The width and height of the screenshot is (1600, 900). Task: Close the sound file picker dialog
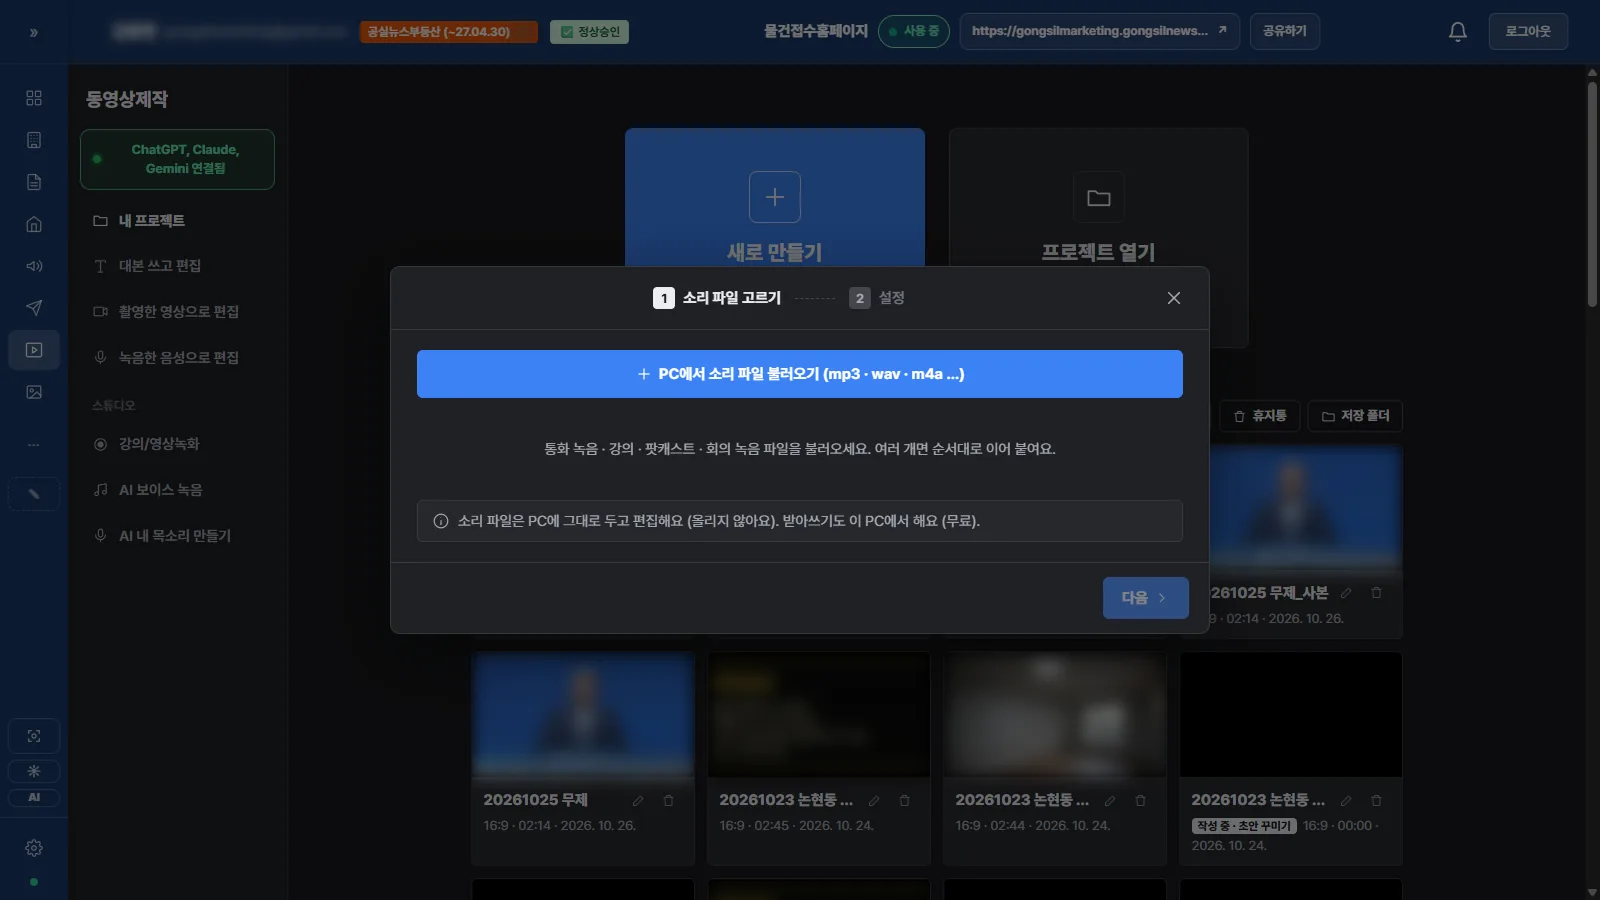1174,298
